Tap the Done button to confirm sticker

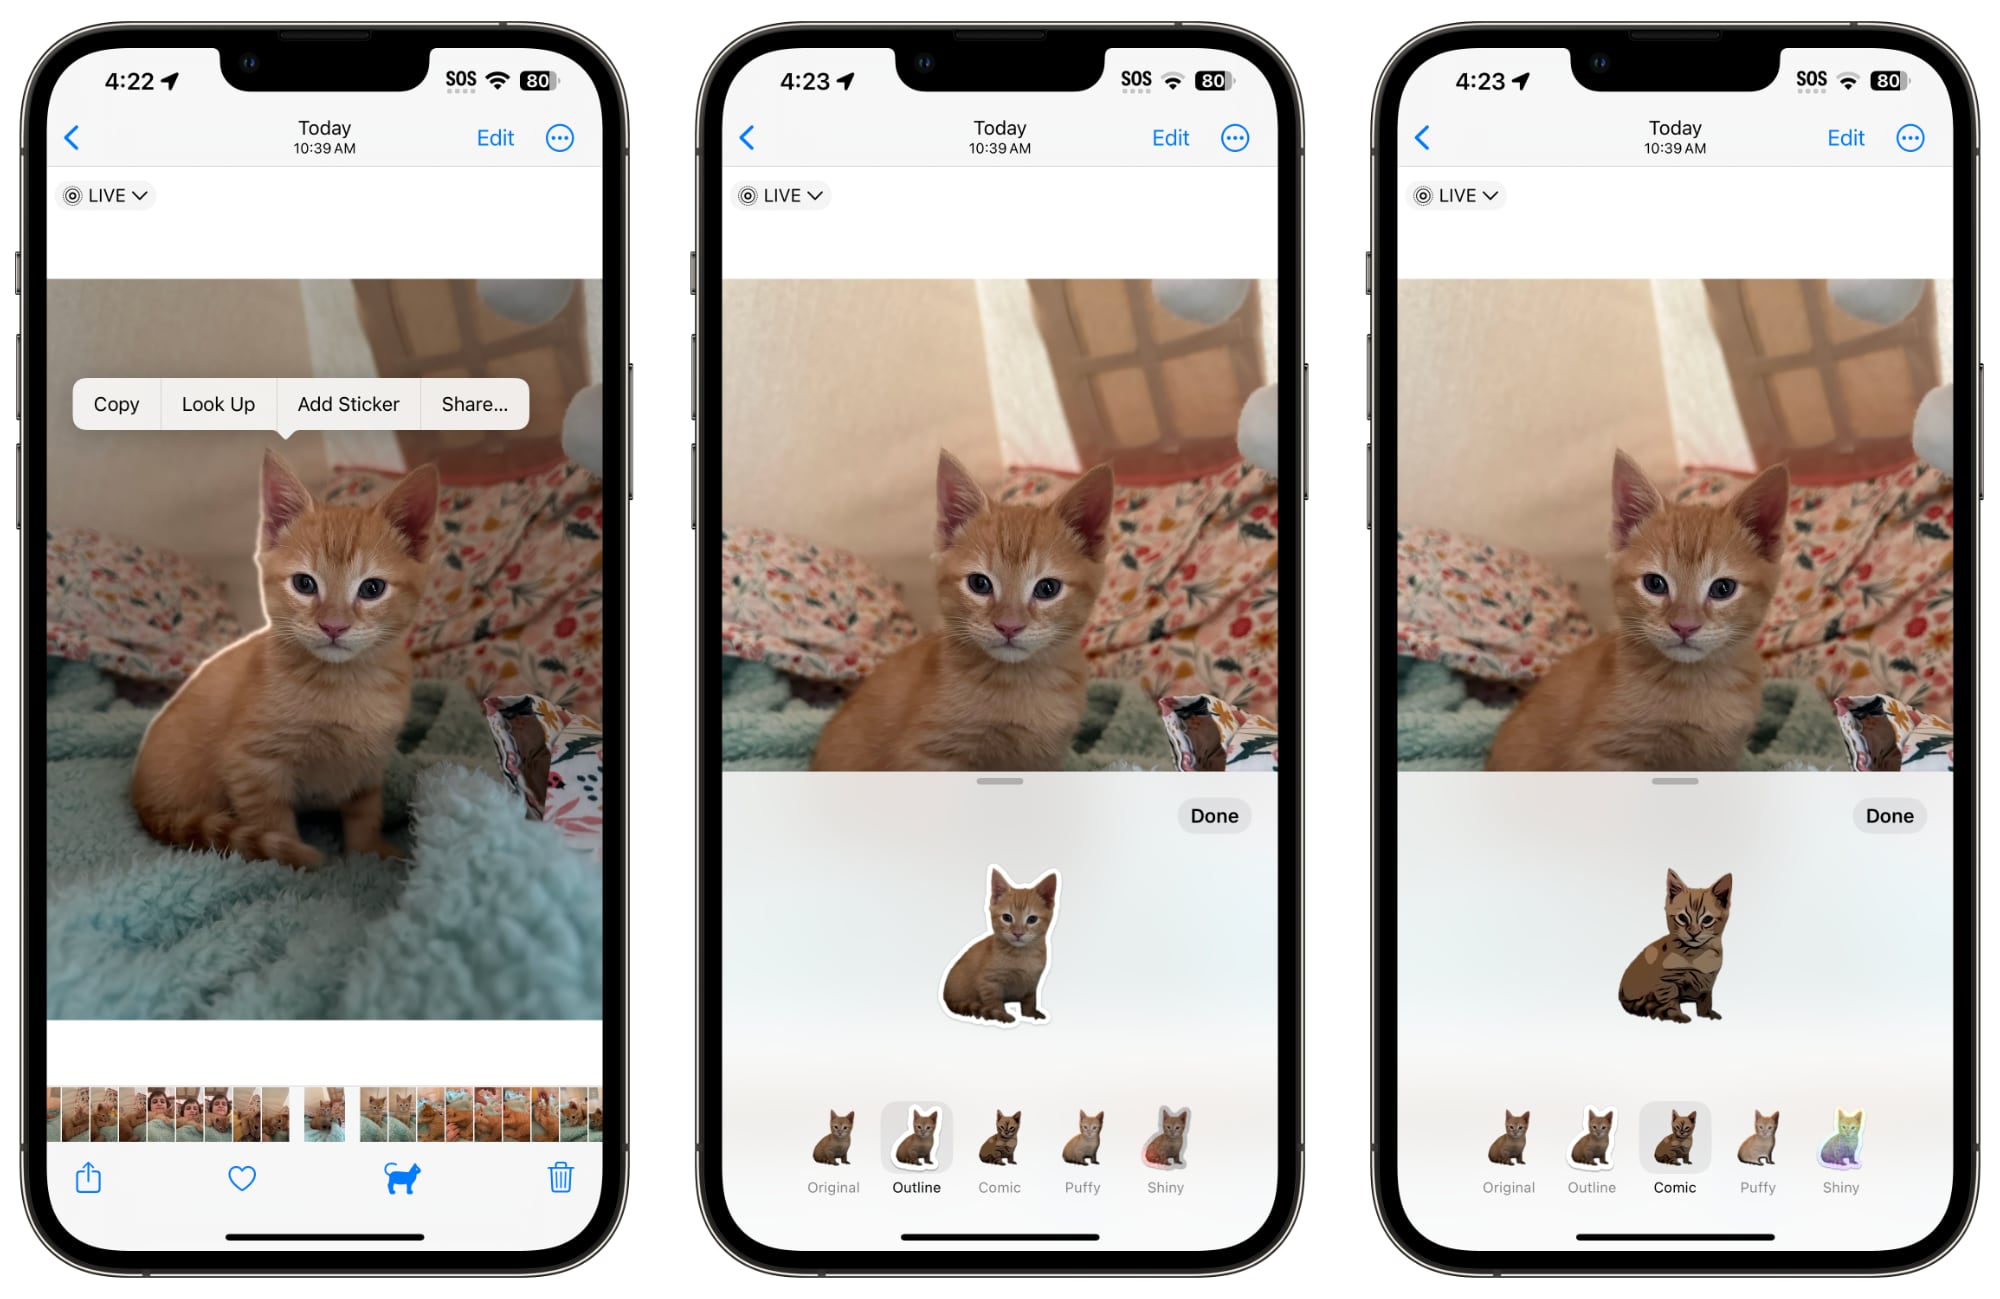click(x=1213, y=815)
